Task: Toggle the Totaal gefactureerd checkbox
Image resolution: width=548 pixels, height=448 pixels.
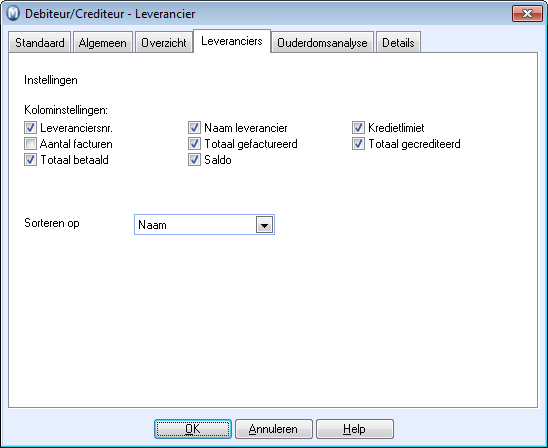Action: 194,144
